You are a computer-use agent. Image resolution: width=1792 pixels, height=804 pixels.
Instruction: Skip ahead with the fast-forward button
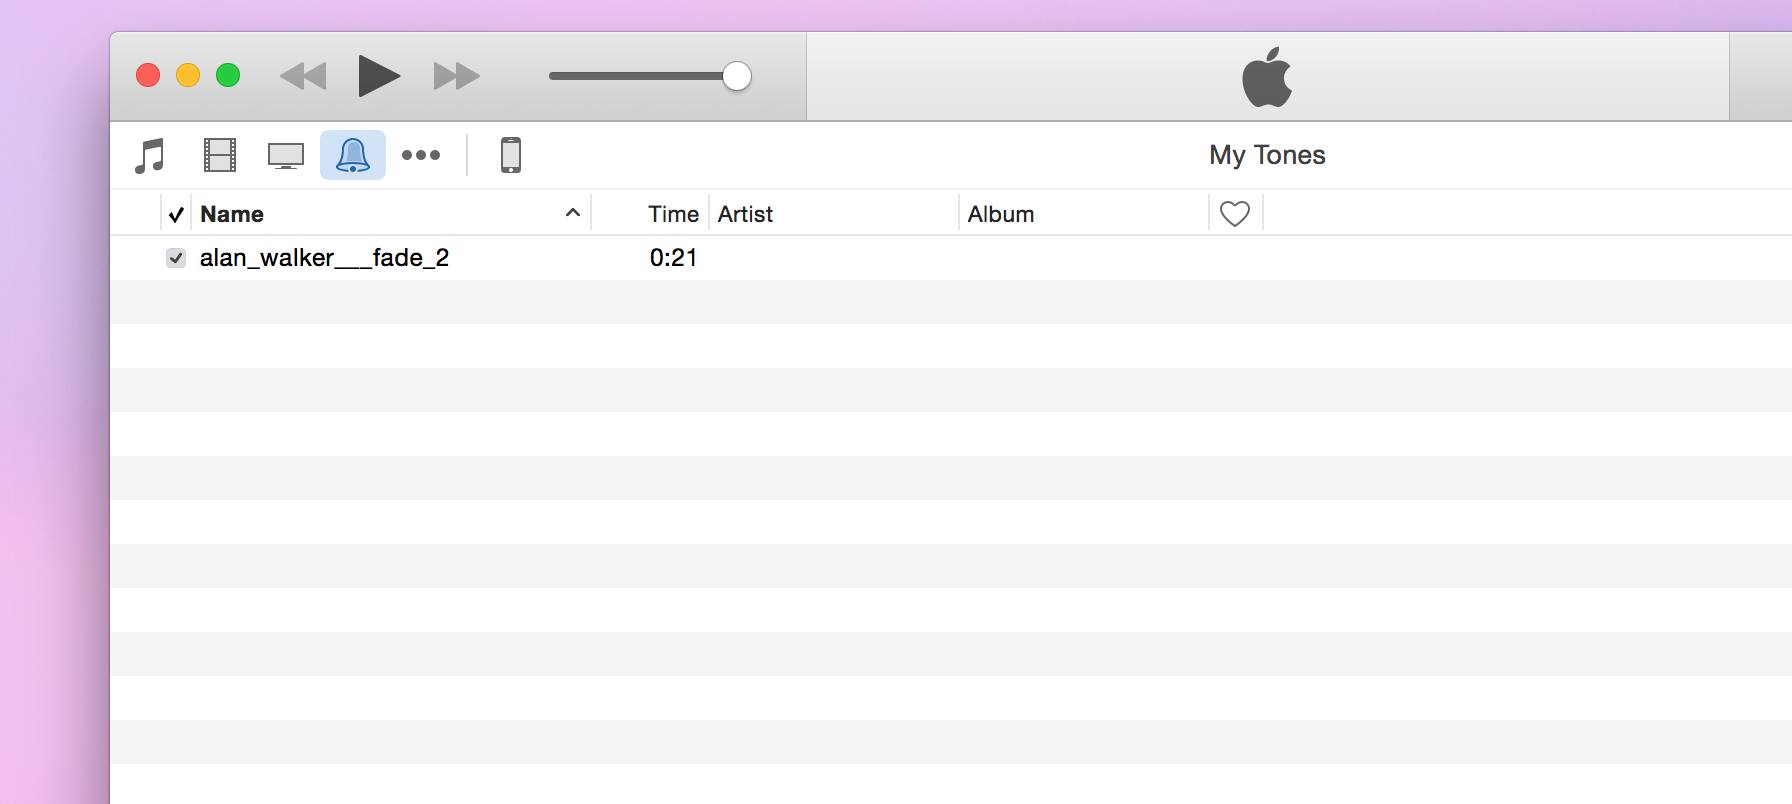click(x=456, y=76)
